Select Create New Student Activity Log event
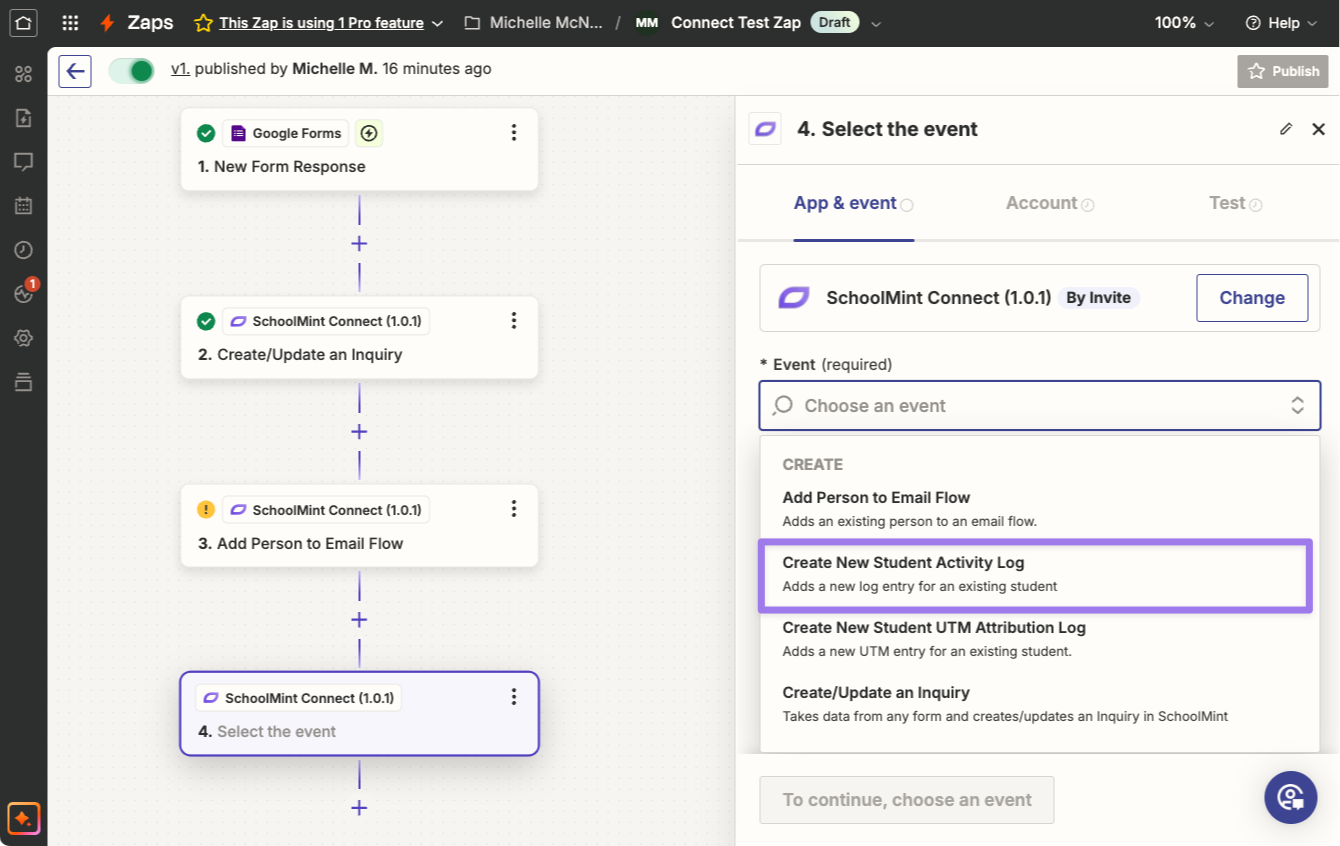Screen dimensions: 1340x846 1036,574
